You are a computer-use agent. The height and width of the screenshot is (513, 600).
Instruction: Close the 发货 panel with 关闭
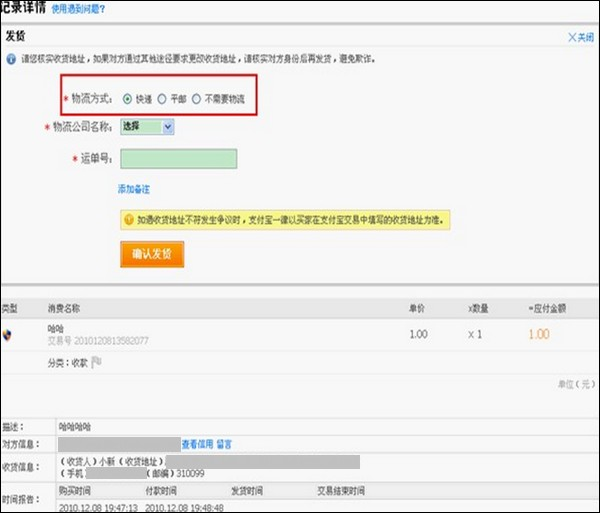[580, 37]
